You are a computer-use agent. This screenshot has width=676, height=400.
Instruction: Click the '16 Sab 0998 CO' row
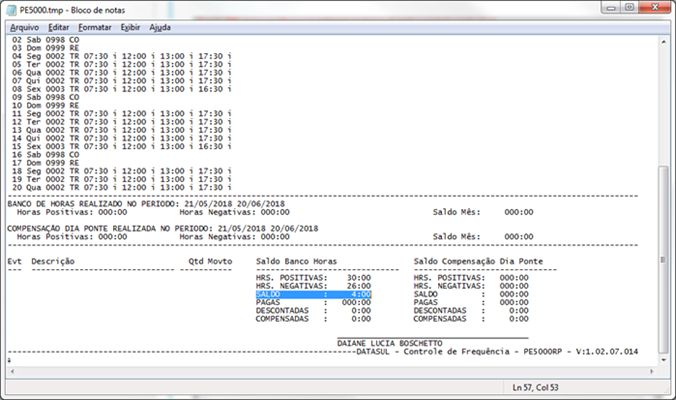[45, 155]
